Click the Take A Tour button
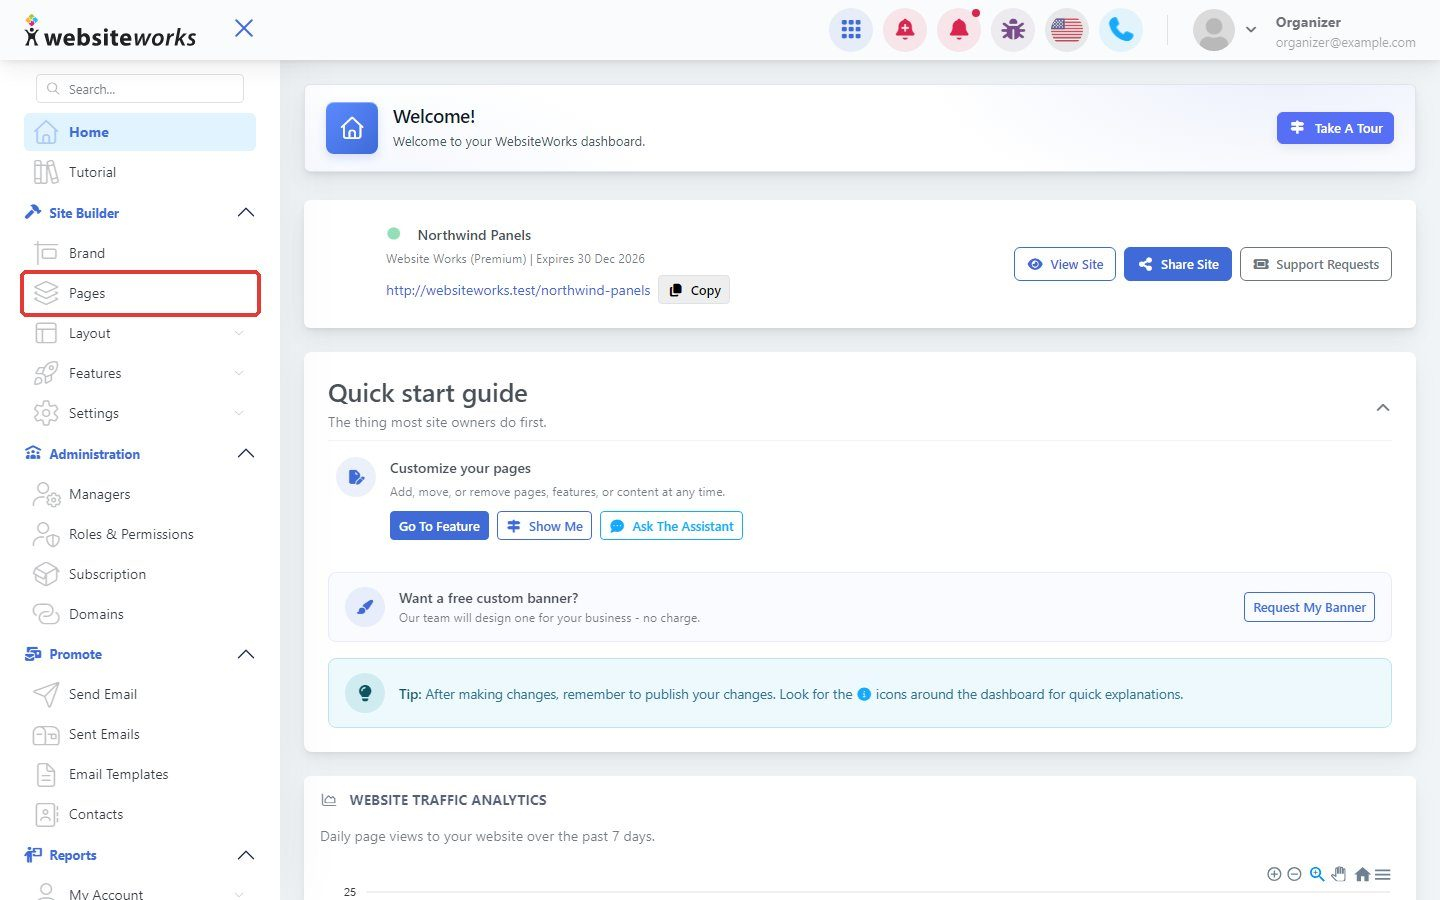Image resolution: width=1440 pixels, height=900 pixels. pos(1335,128)
